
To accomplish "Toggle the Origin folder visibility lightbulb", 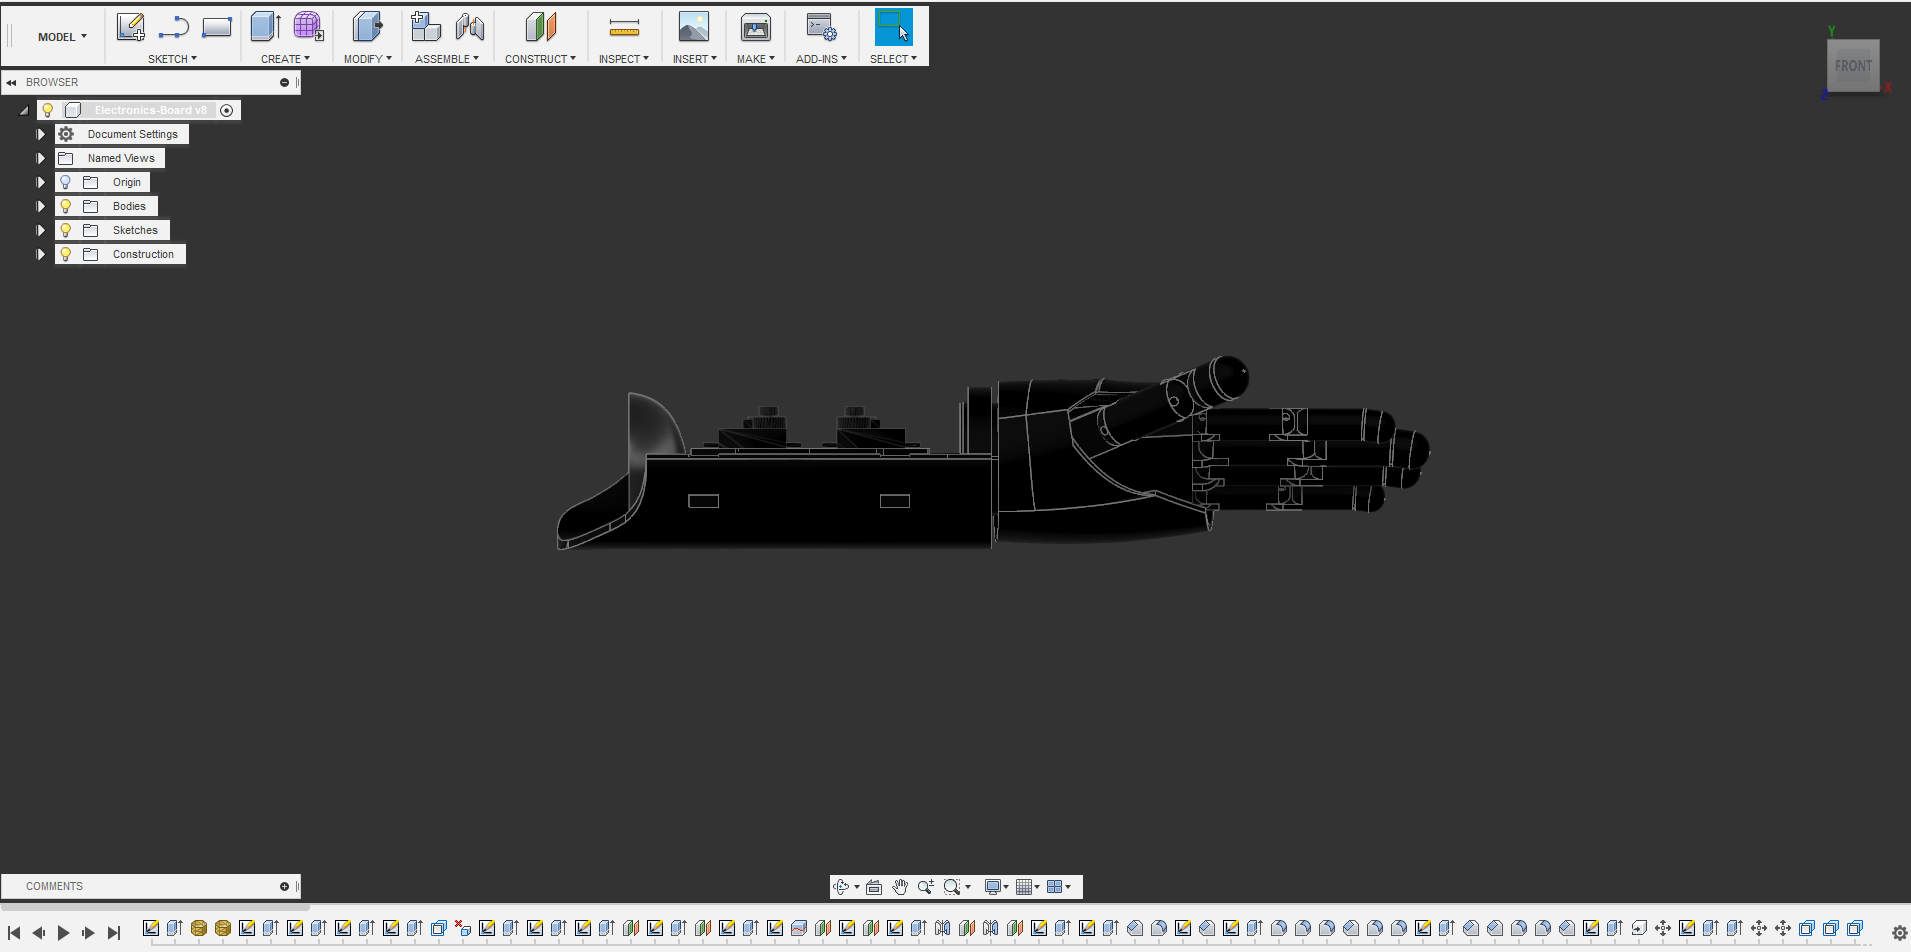I will coord(66,182).
